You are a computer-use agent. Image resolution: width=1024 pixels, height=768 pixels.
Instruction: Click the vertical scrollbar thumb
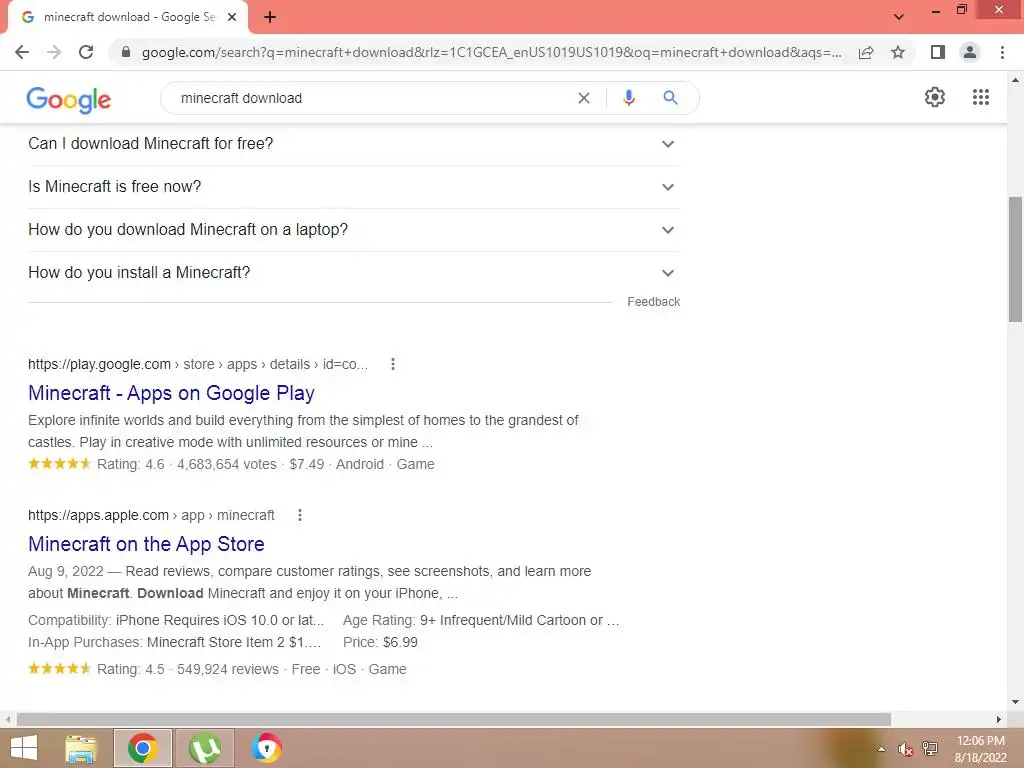(x=1015, y=259)
